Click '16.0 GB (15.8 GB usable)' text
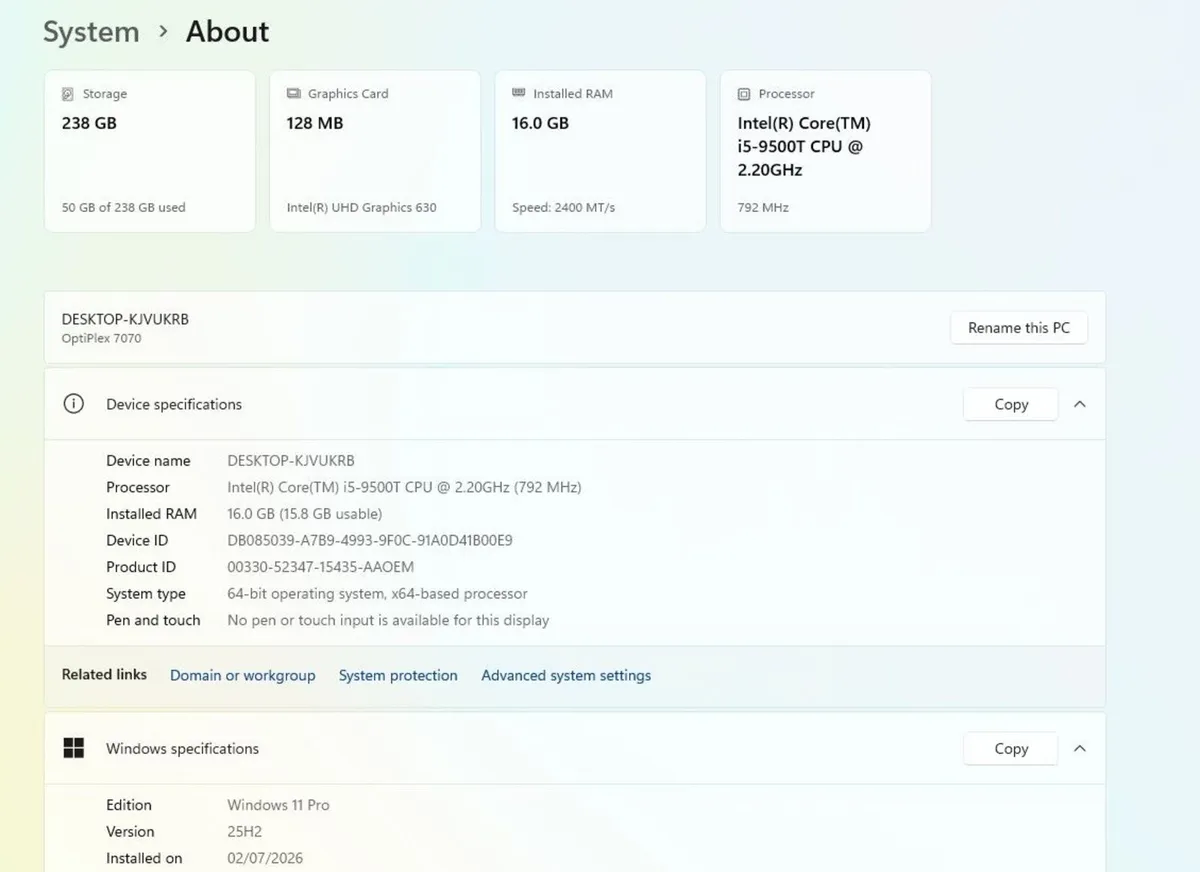This screenshot has width=1200, height=872. [x=305, y=514]
